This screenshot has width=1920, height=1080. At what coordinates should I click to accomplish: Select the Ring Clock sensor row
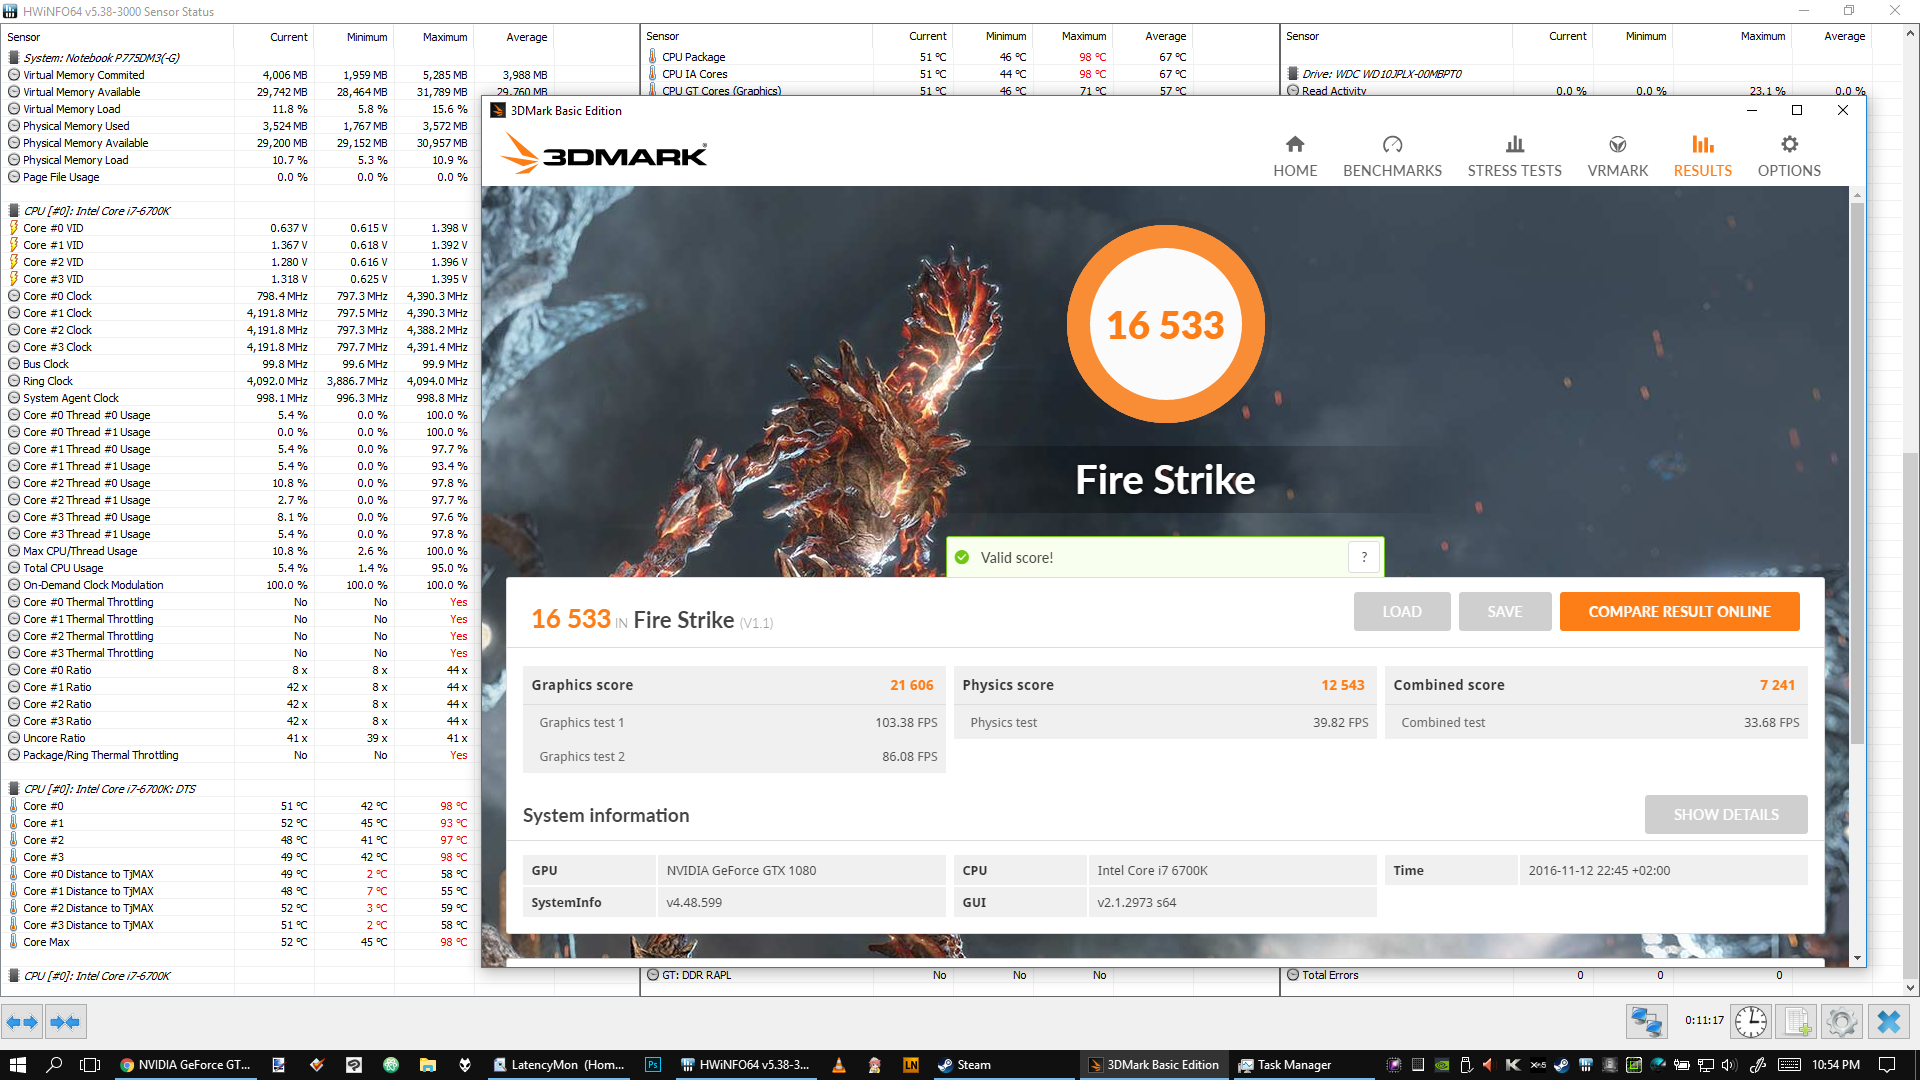coord(238,381)
